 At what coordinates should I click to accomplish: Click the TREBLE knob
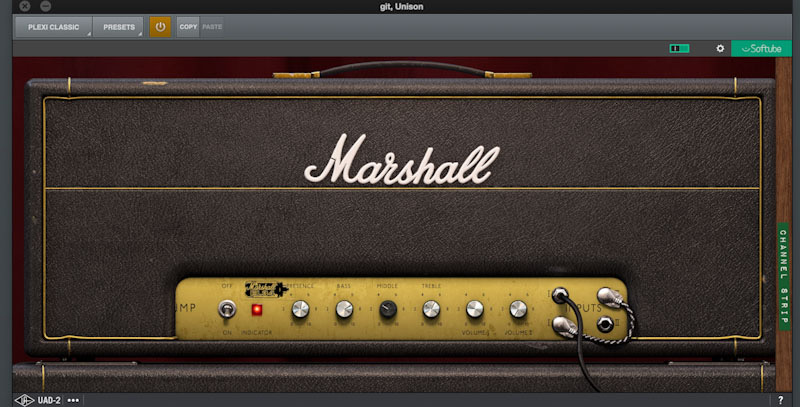point(431,309)
